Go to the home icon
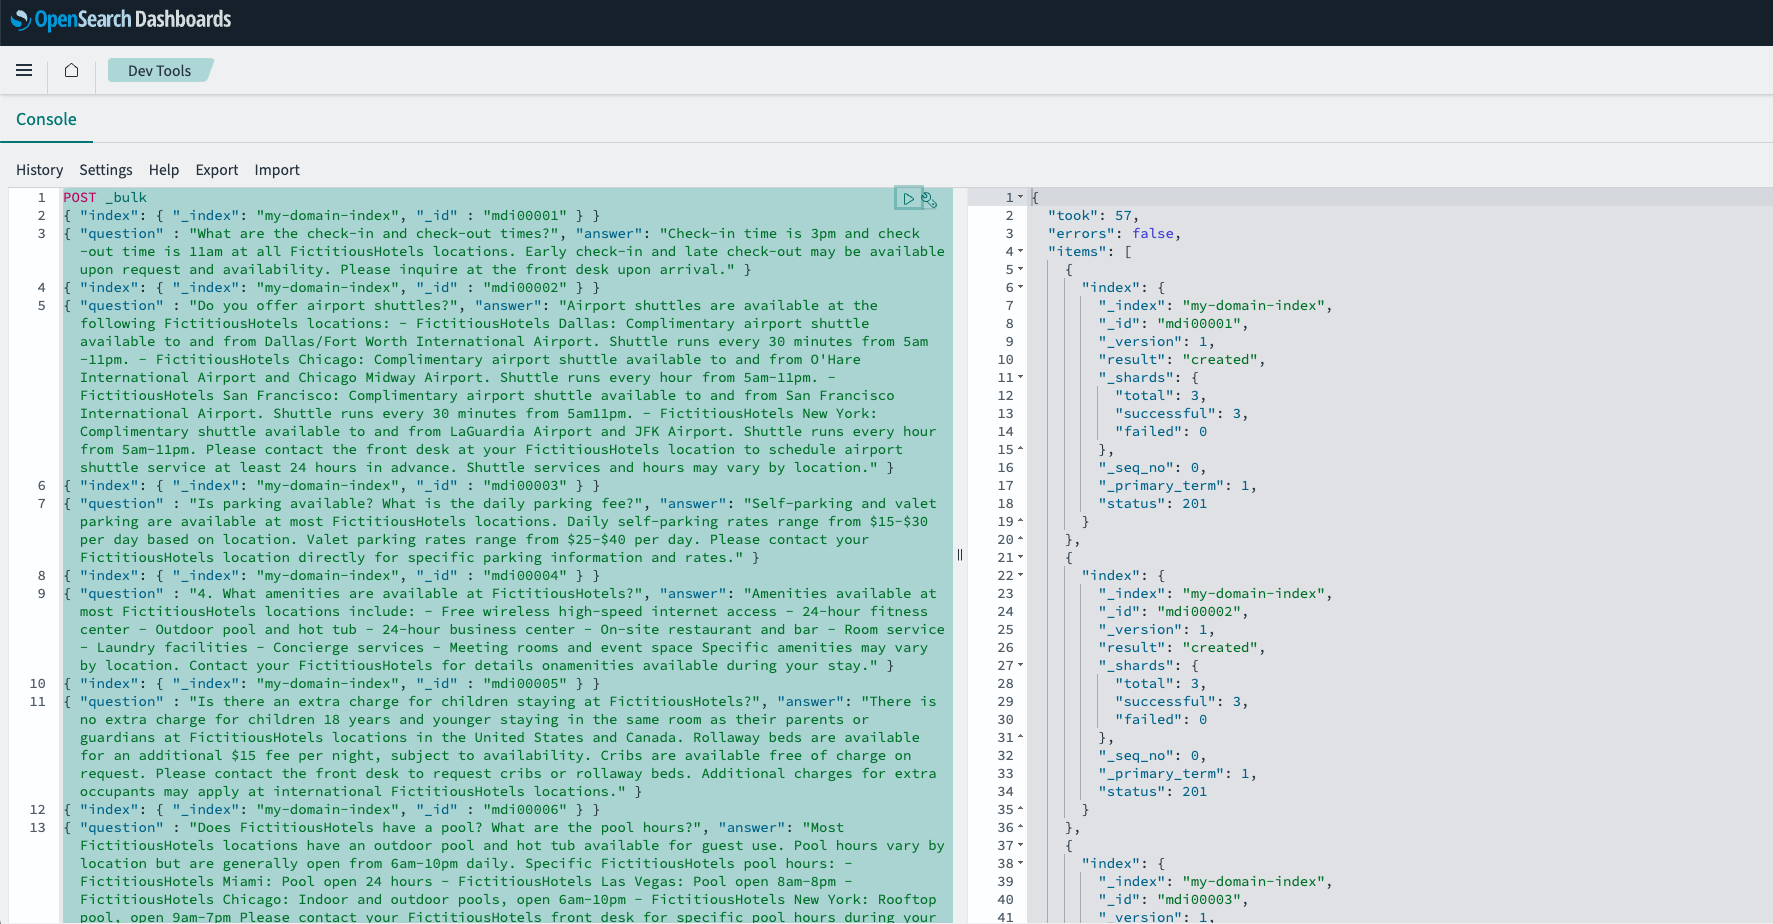Image resolution: width=1773 pixels, height=924 pixels. click(x=71, y=70)
